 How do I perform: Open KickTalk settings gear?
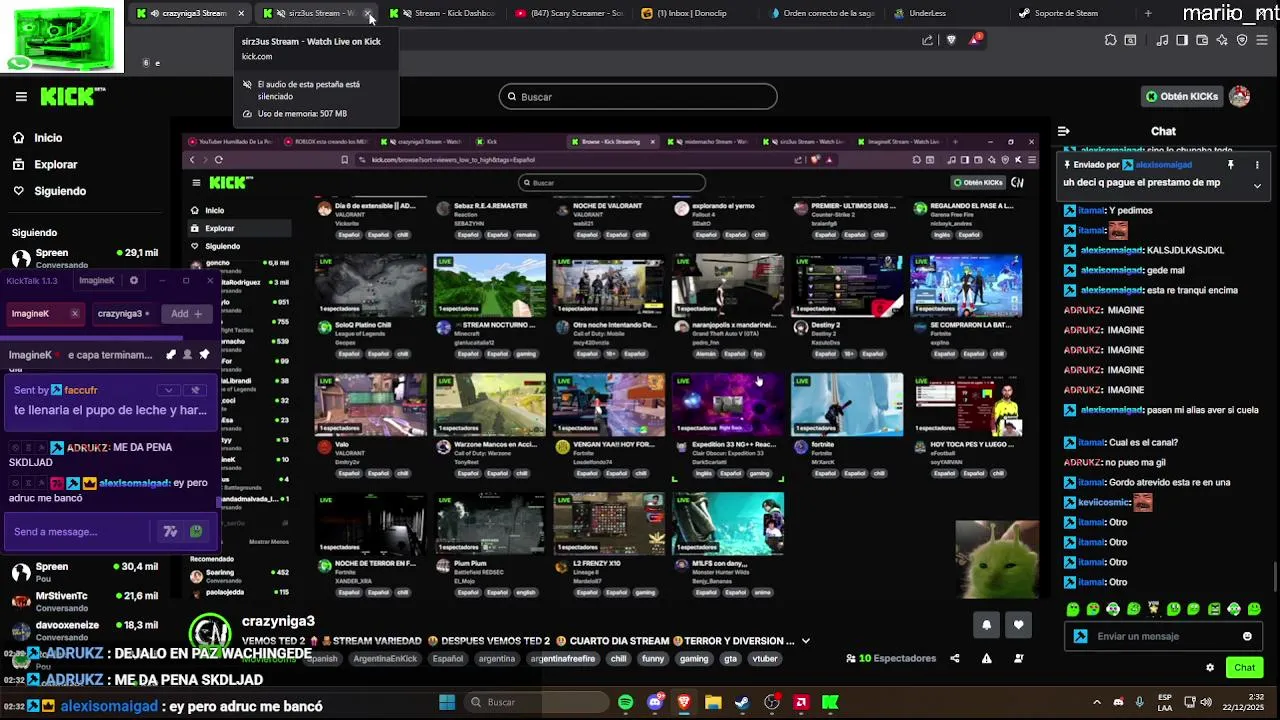click(134, 281)
